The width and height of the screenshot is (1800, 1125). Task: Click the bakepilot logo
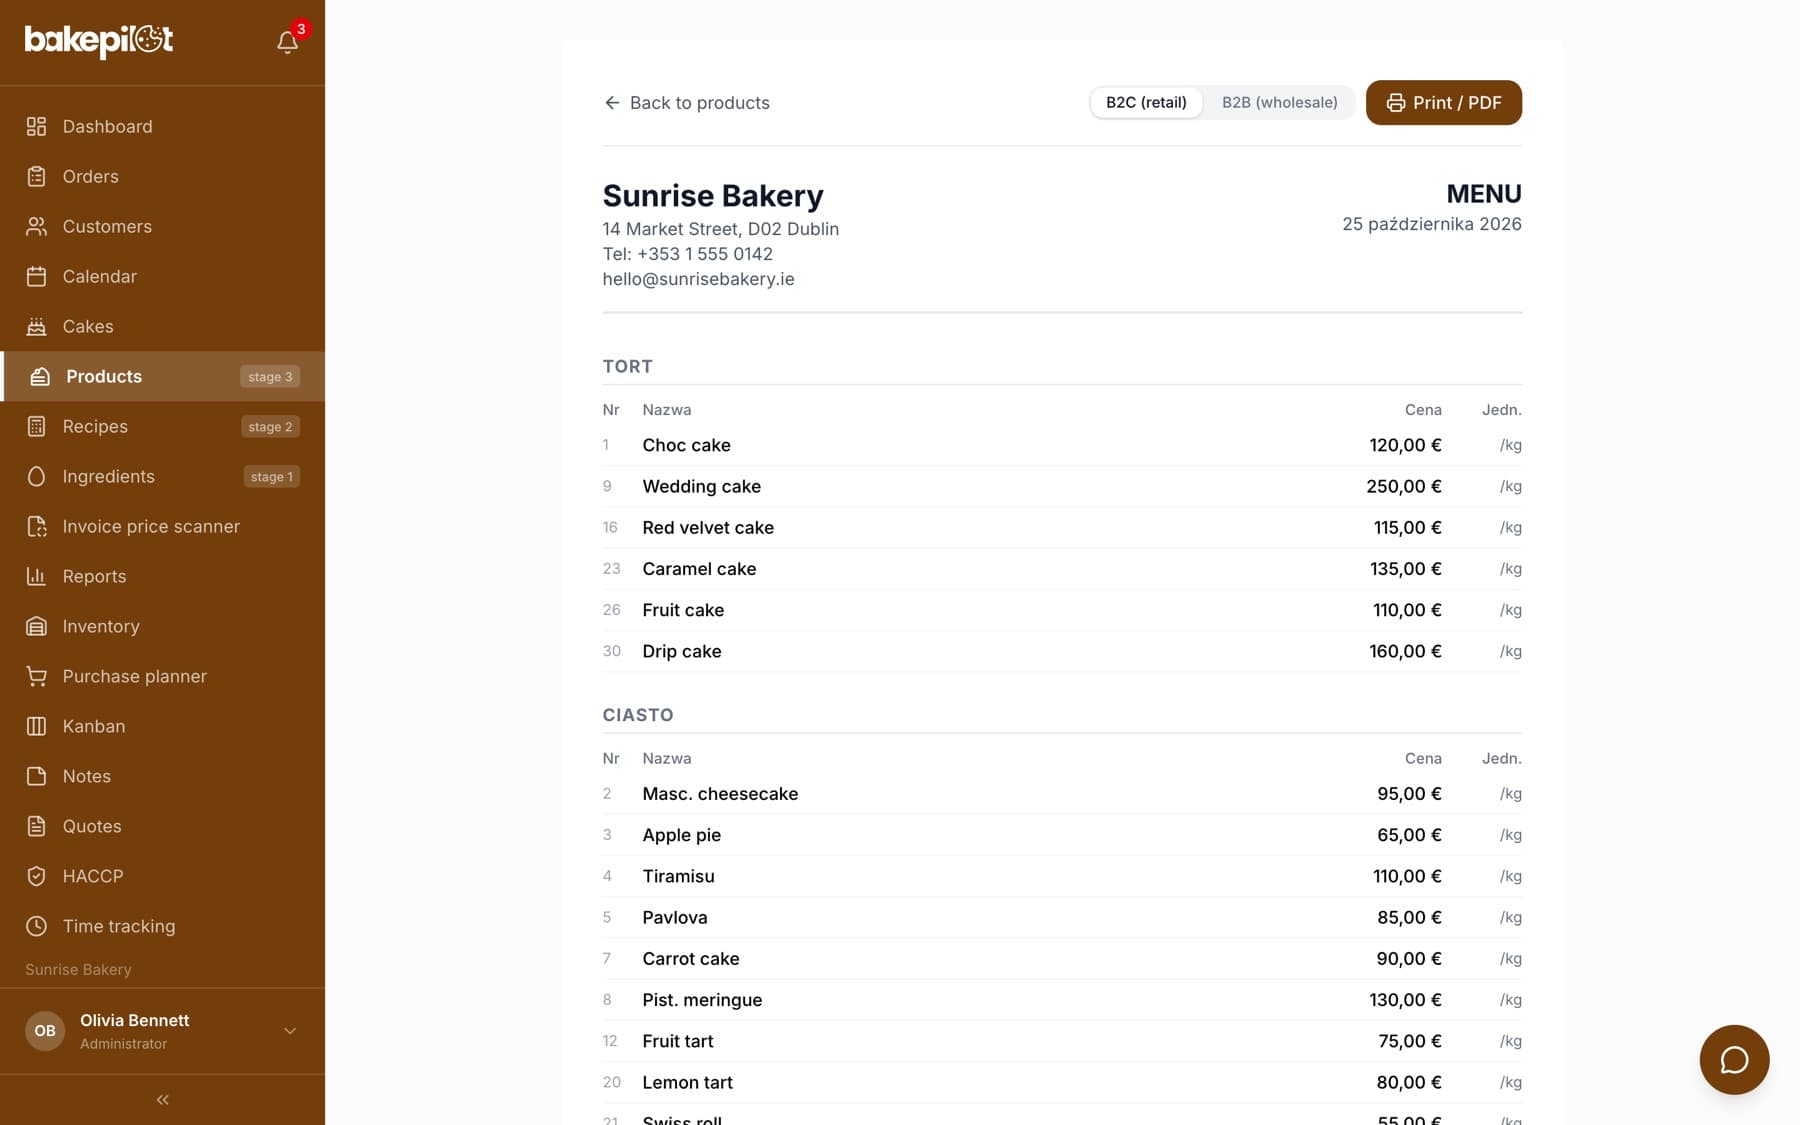(99, 40)
